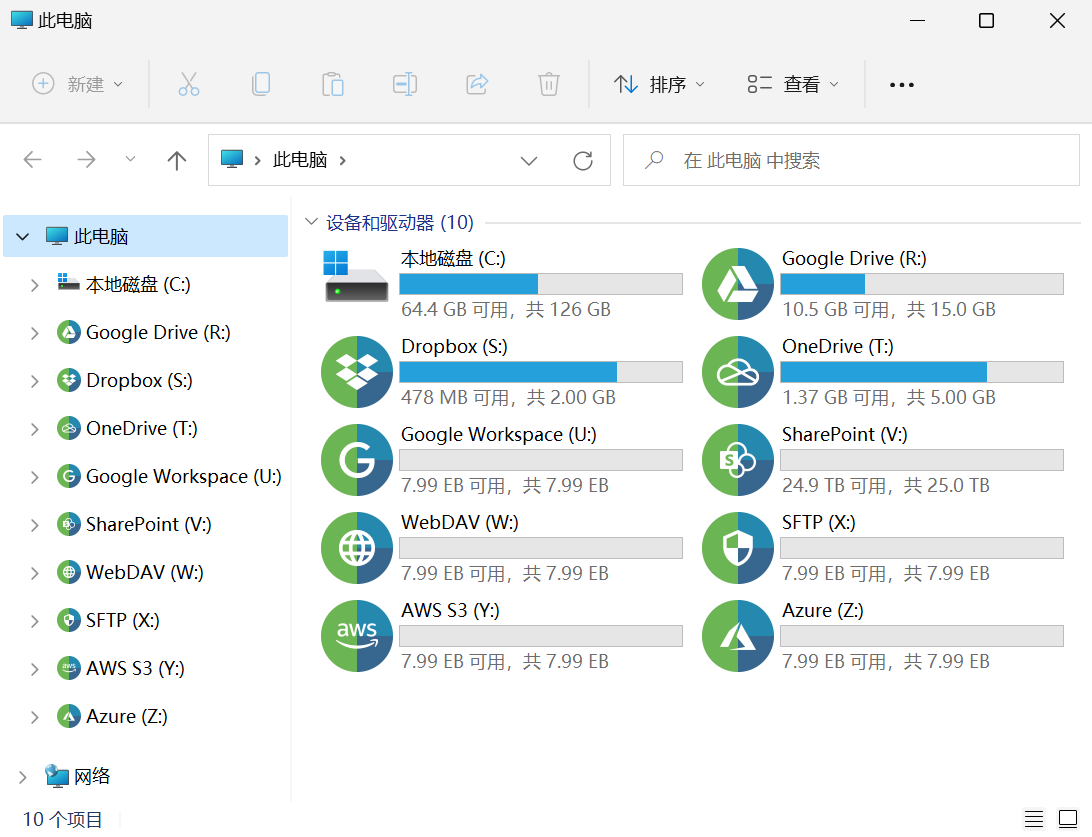The width and height of the screenshot is (1092, 837).
Task: Select the large AWS S3 (Y:) icon
Action: click(x=357, y=636)
